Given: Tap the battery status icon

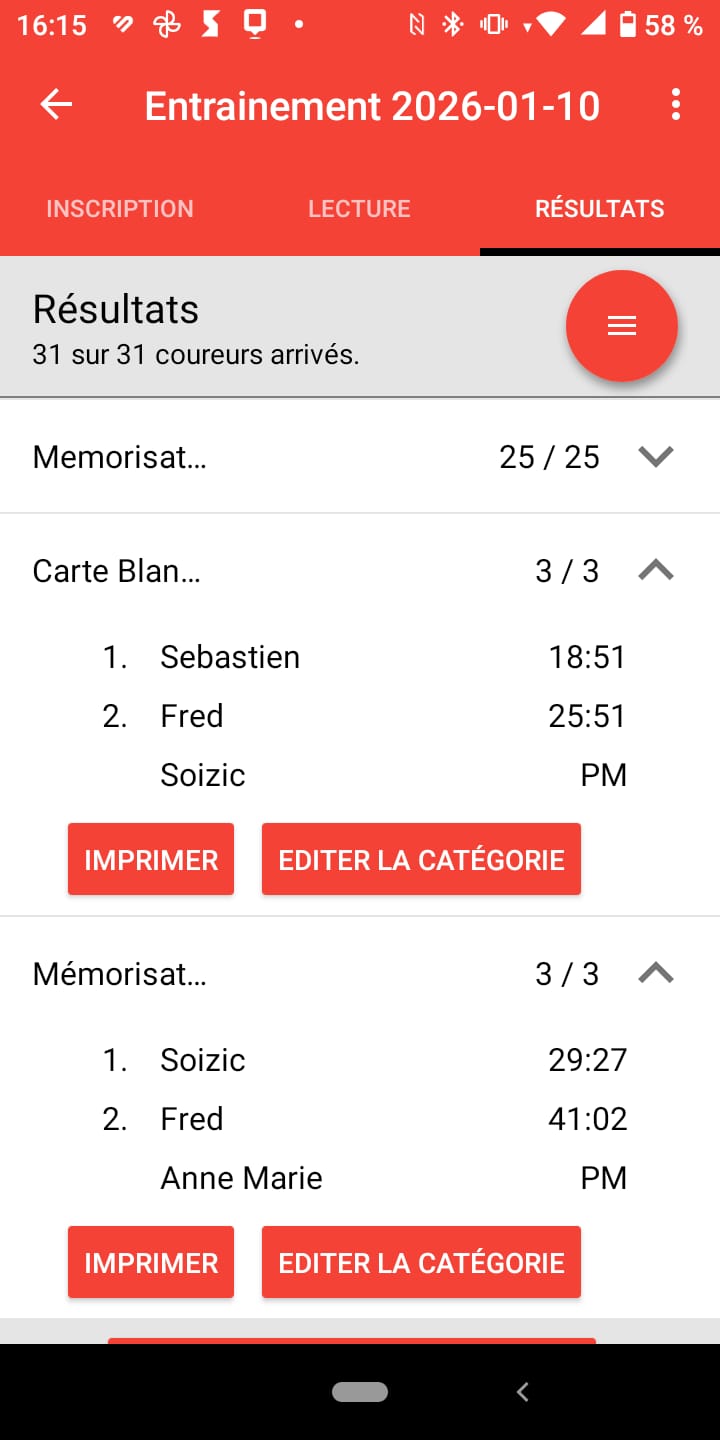Looking at the screenshot, I should click(x=627, y=25).
